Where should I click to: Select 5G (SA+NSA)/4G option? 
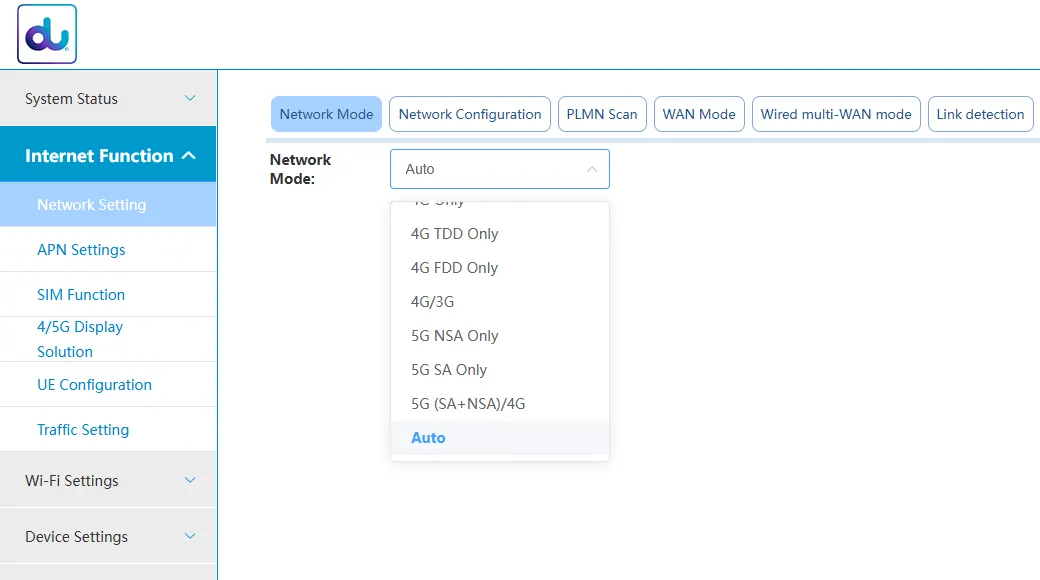coord(468,404)
